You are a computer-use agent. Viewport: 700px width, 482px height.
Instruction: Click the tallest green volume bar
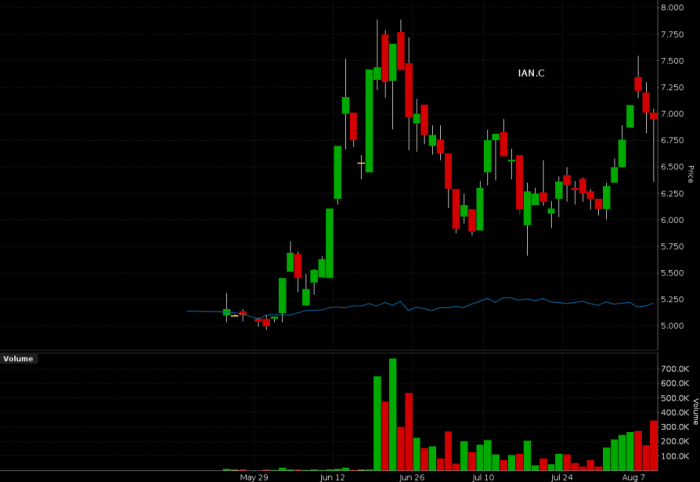(393, 415)
